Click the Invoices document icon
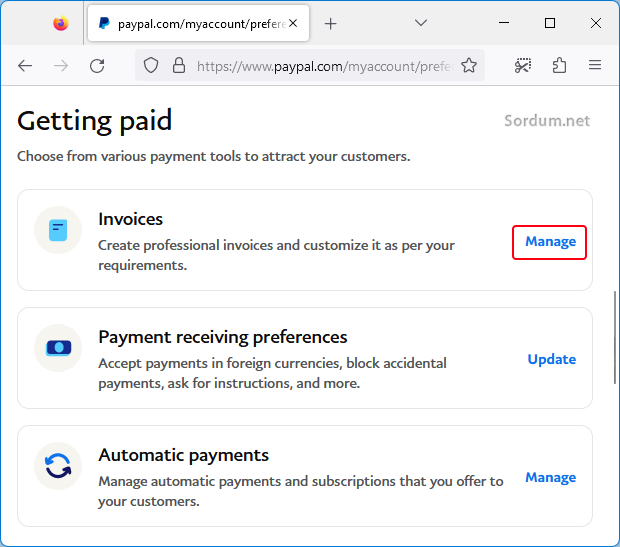 coord(58,230)
